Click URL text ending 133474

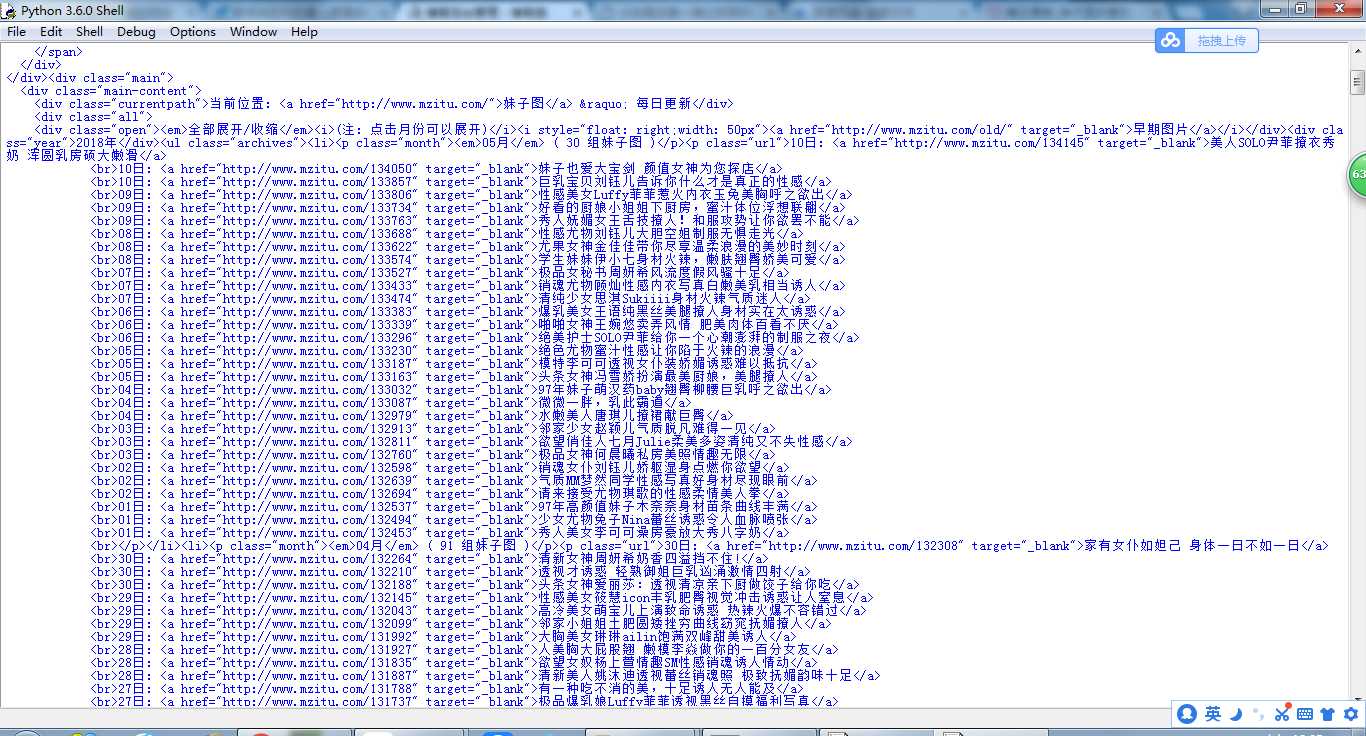coord(317,299)
